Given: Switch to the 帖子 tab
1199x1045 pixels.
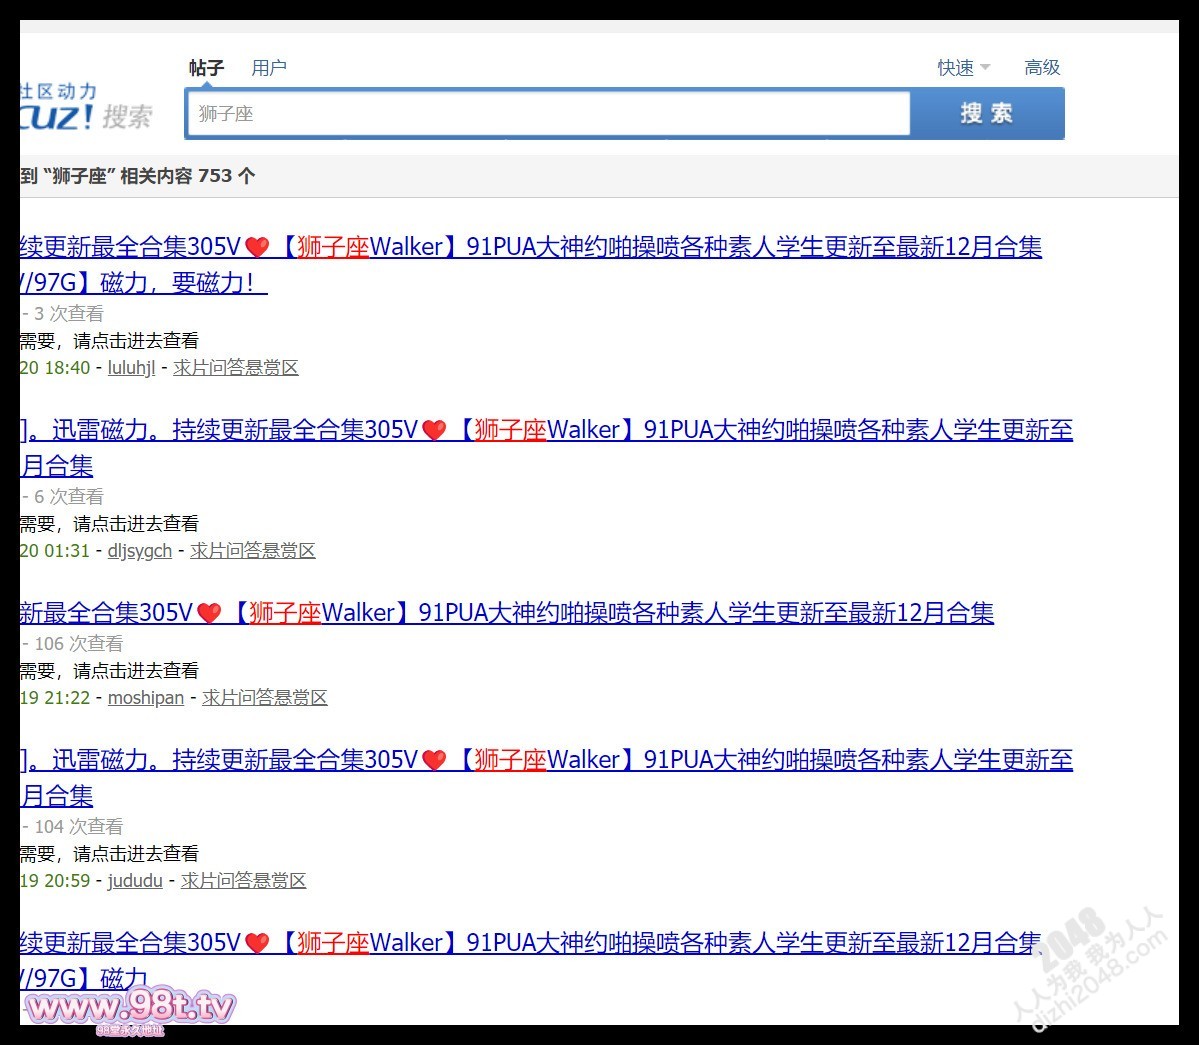Looking at the screenshot, I should pos(206,68).
